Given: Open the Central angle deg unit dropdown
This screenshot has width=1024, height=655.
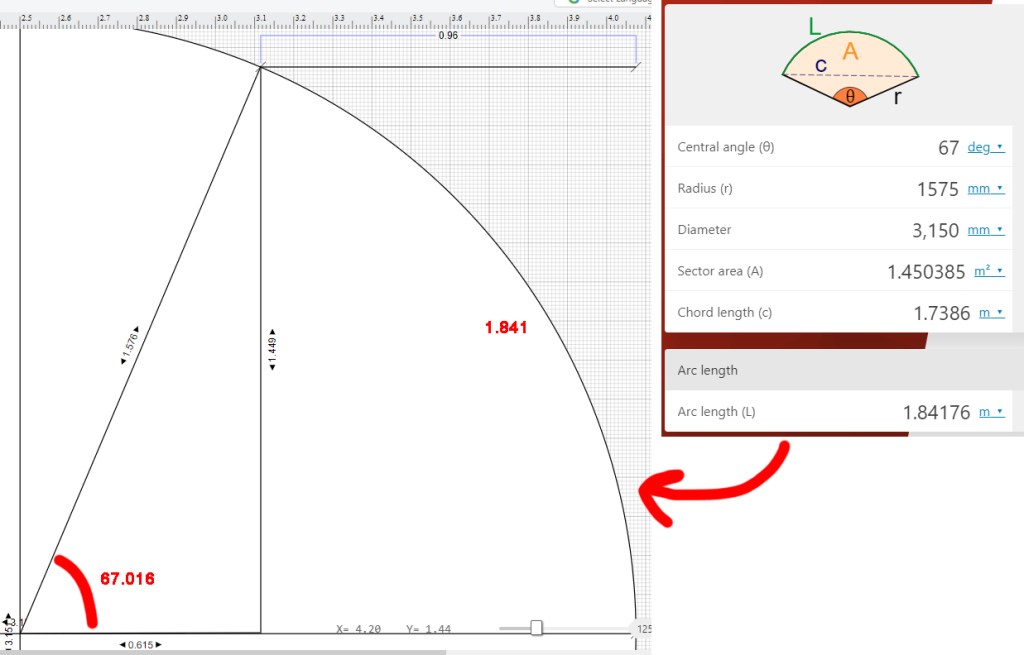Looking at the screenshot, I should click(x=985, y=147).
